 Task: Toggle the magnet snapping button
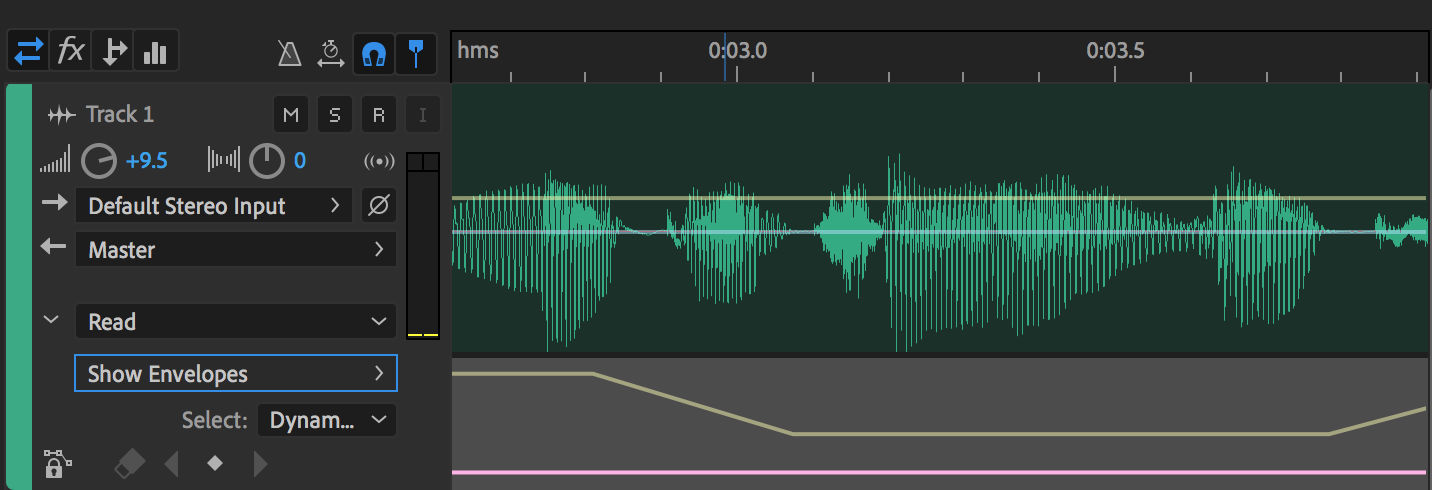click(x=374, y=54)
